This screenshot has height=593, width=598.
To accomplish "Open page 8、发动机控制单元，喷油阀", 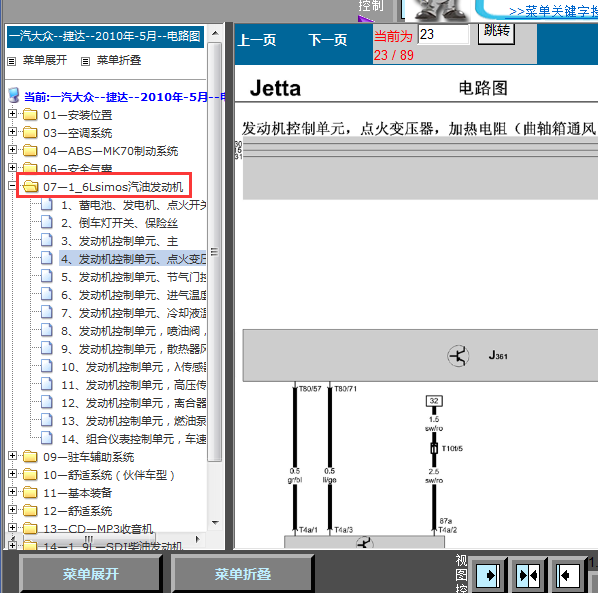I will 133,331.
